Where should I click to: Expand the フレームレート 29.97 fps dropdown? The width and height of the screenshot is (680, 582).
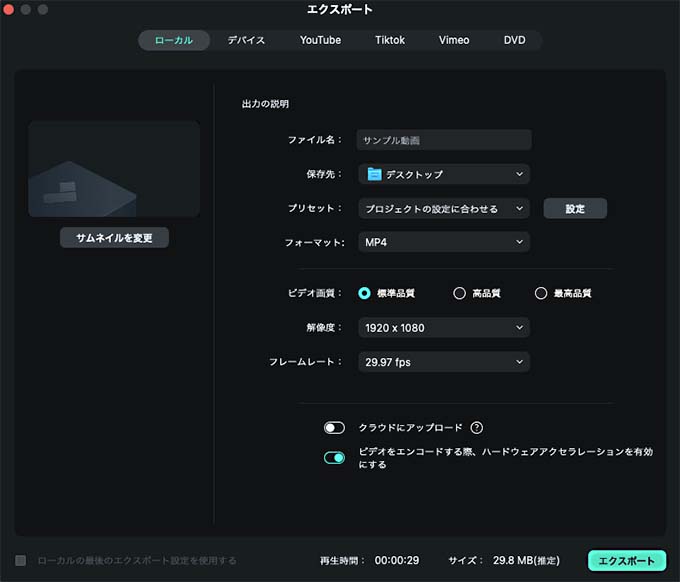pyautogui.click(x=444, y=362)
